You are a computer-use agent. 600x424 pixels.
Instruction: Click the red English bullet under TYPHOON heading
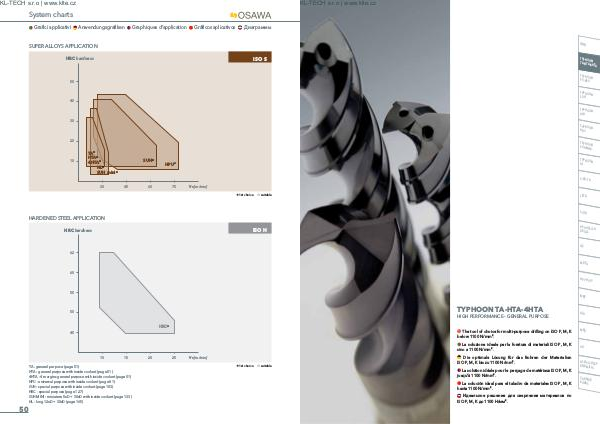pos(459,331)
